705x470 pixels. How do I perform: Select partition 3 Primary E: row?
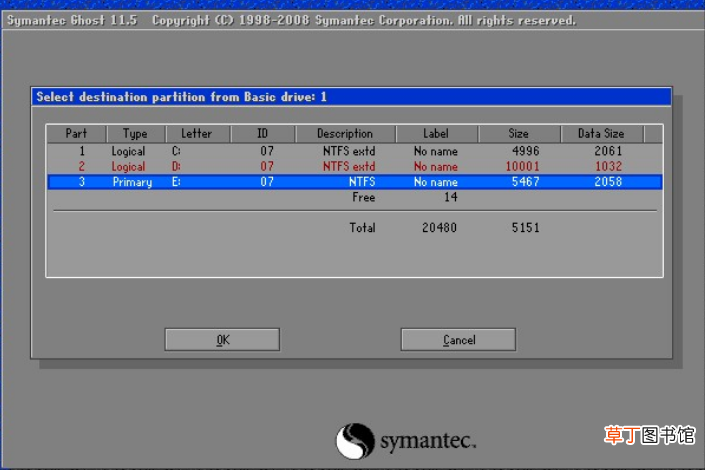pos(354,182)
